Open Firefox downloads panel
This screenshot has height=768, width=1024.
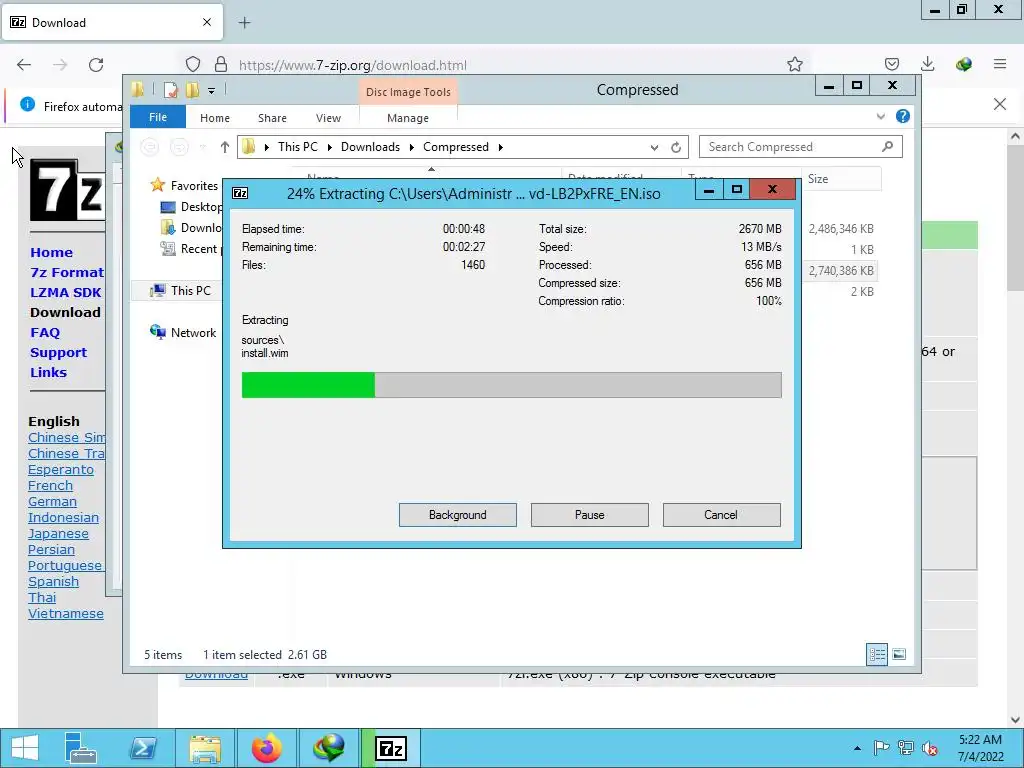tap(927, 63)
